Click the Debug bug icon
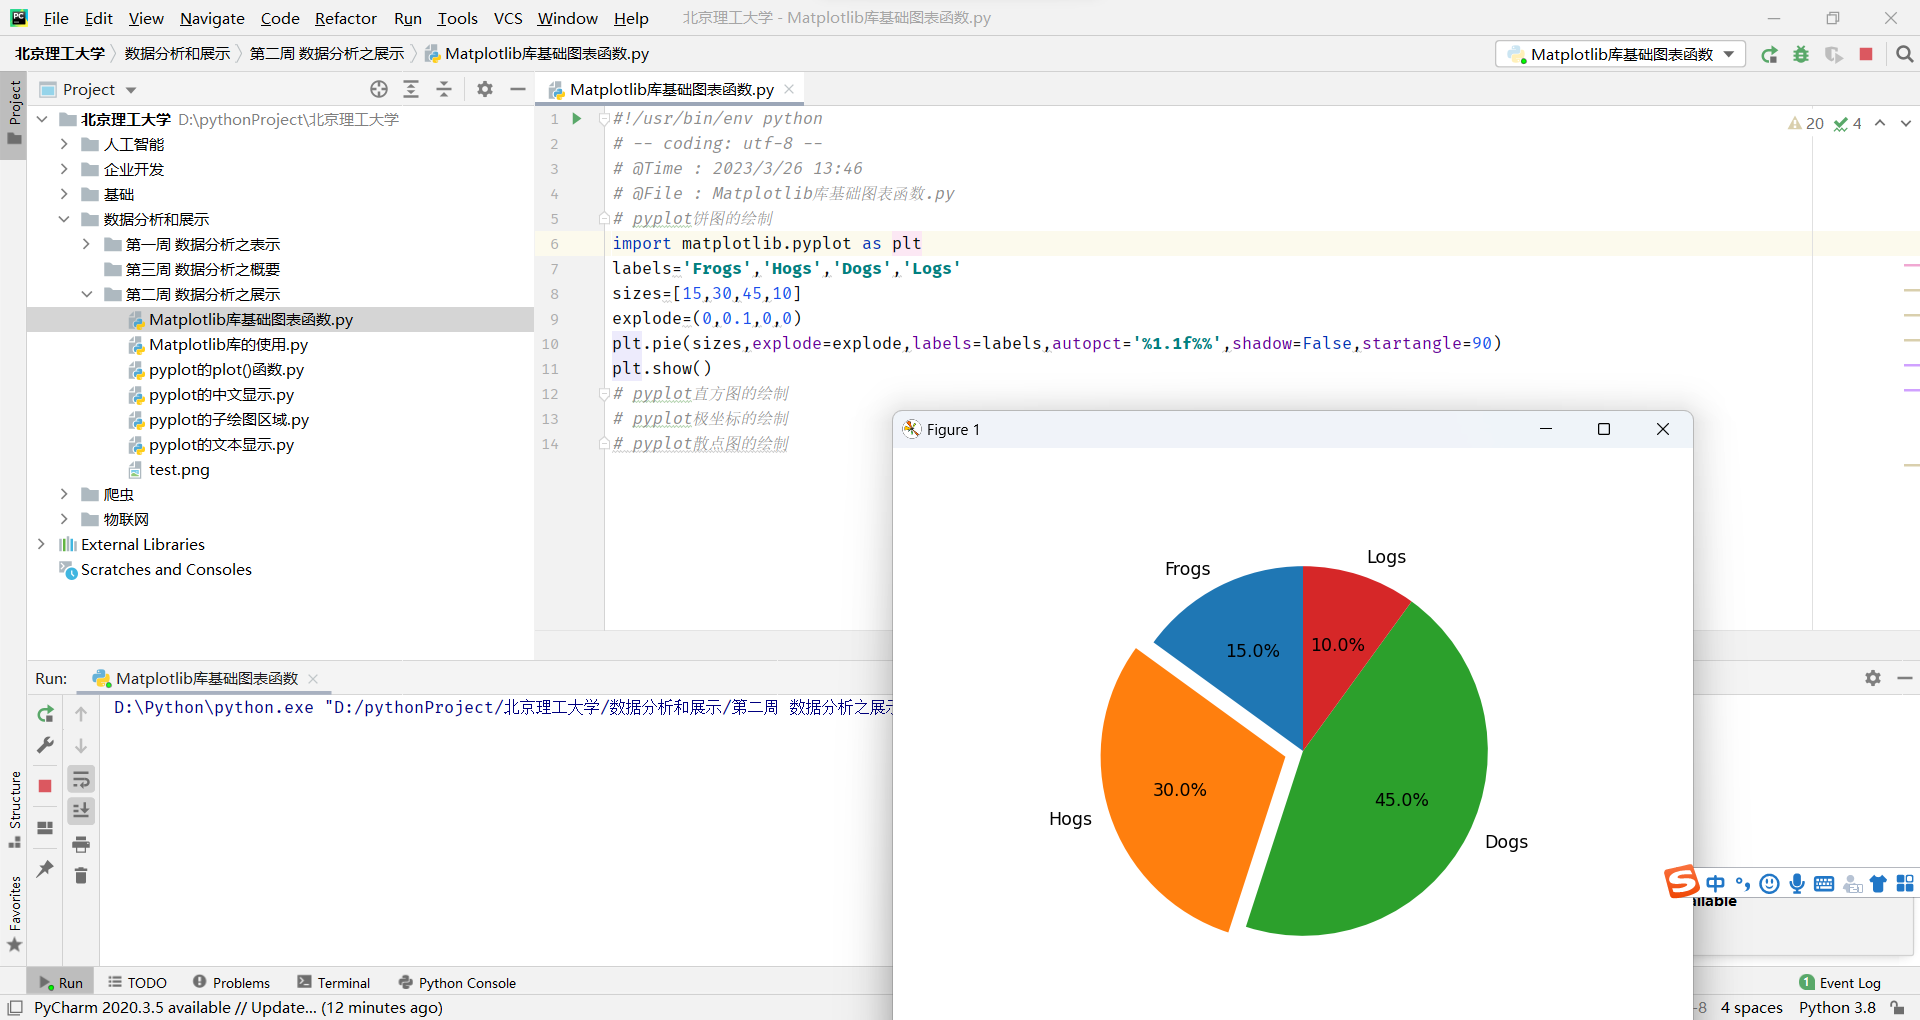The height and width of the screenshot is (1020, 1920). (x=1801, y=55)
